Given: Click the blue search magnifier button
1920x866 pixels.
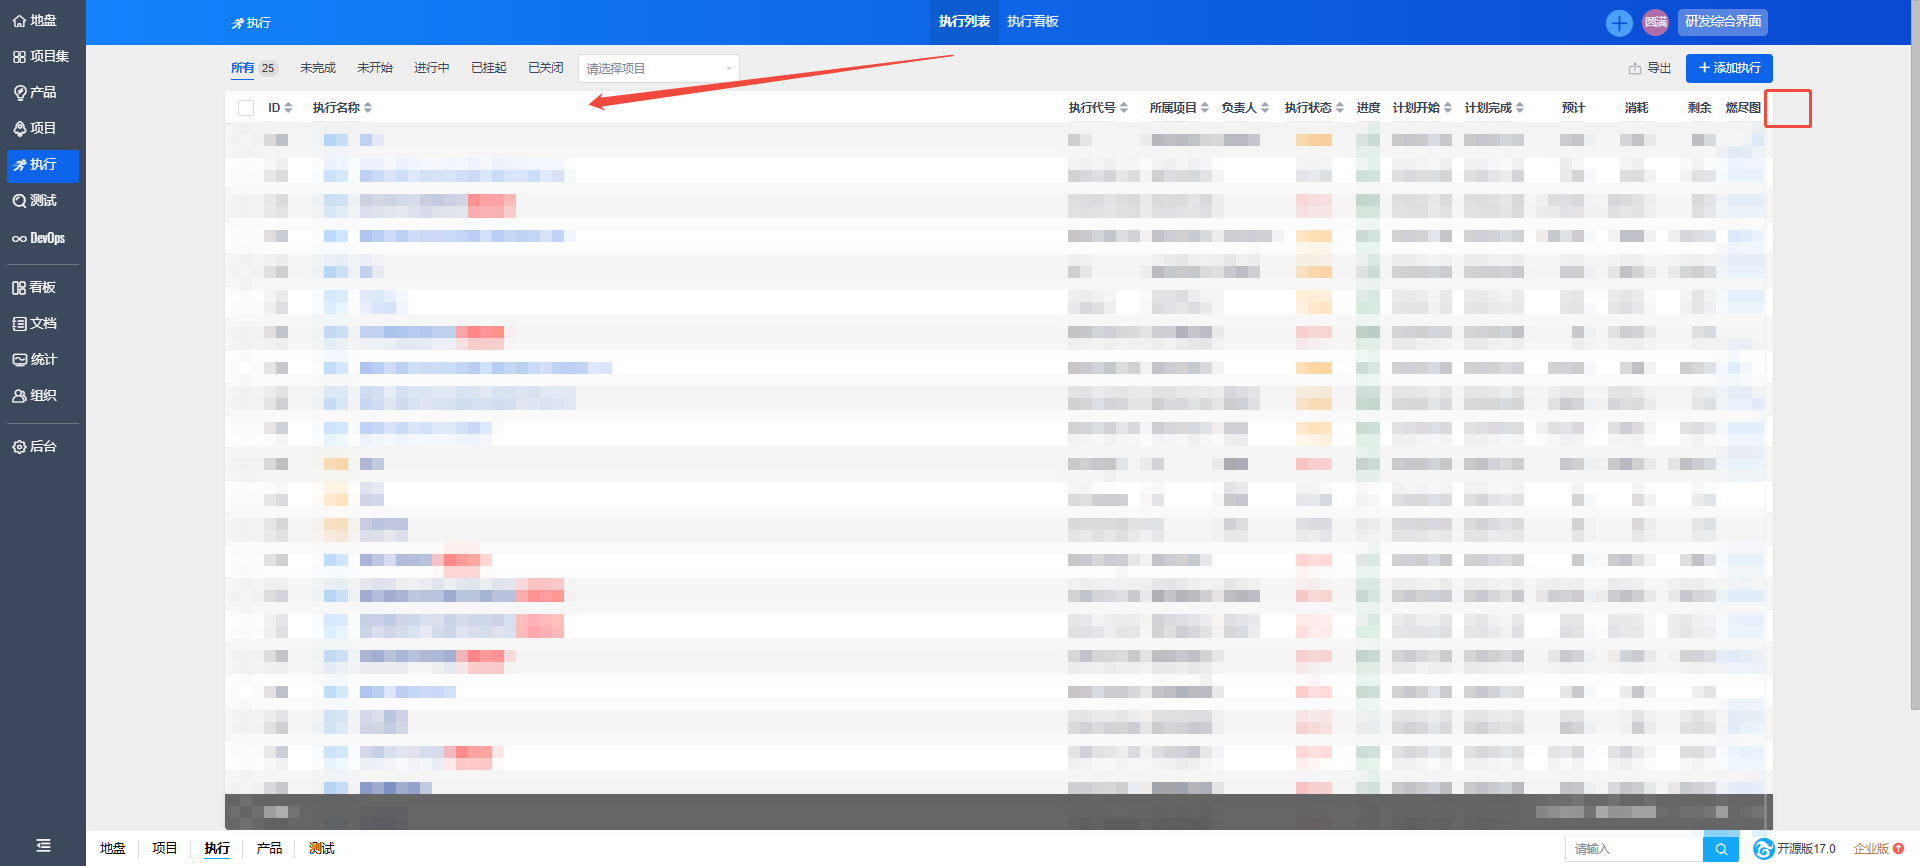Looking at the screenshot, I should coord(1720,849).
